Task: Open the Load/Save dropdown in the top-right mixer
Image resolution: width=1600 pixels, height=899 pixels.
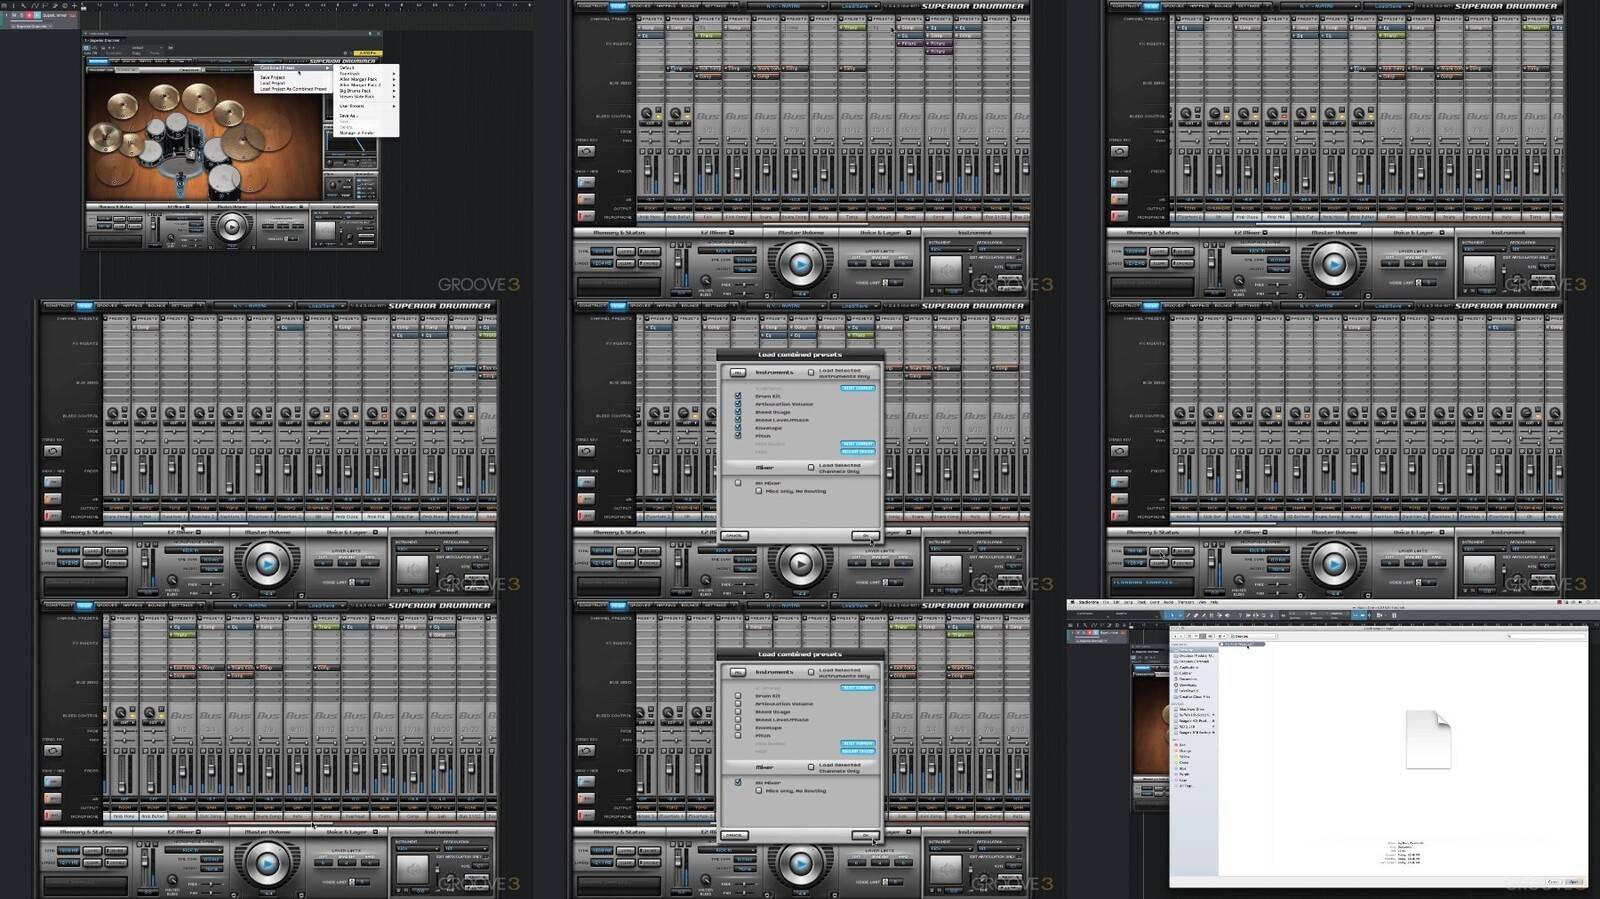Action: 1388,6
